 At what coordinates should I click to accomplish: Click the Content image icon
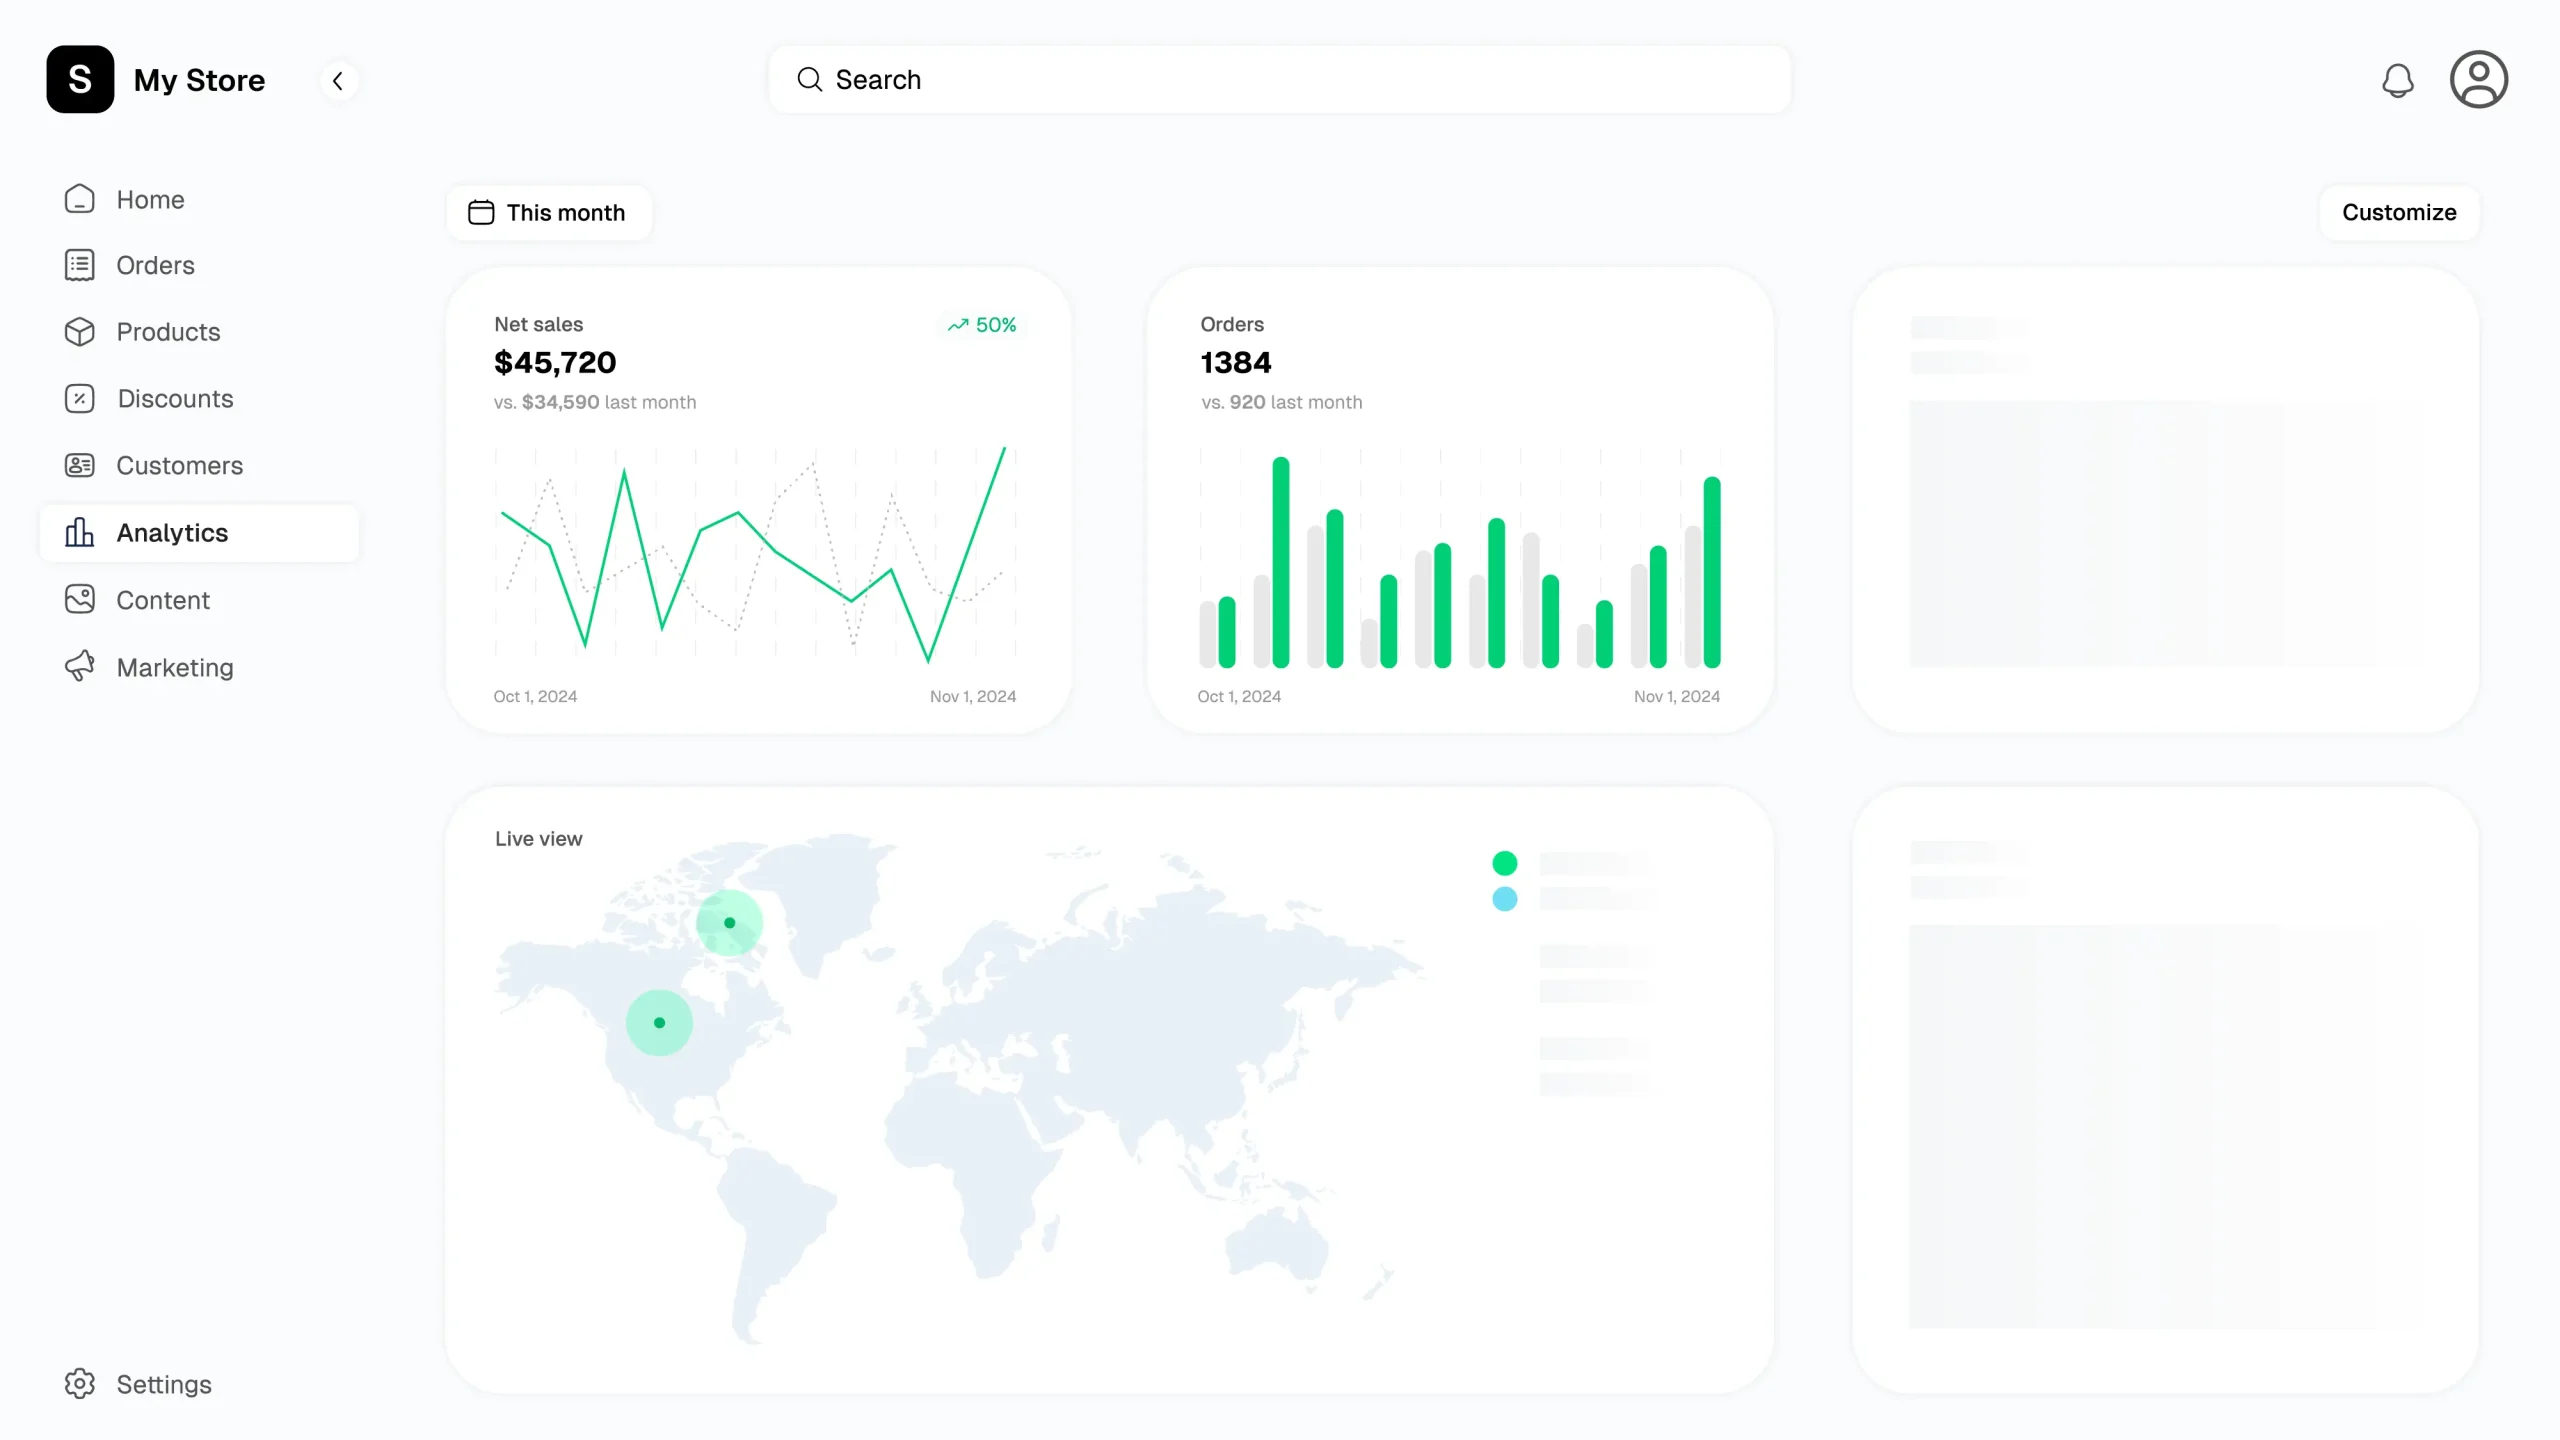[80, 600]
